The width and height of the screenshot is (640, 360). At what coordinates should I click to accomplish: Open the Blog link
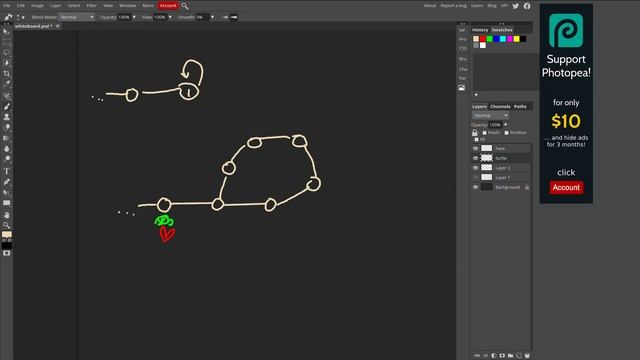[x=492, y=6]
